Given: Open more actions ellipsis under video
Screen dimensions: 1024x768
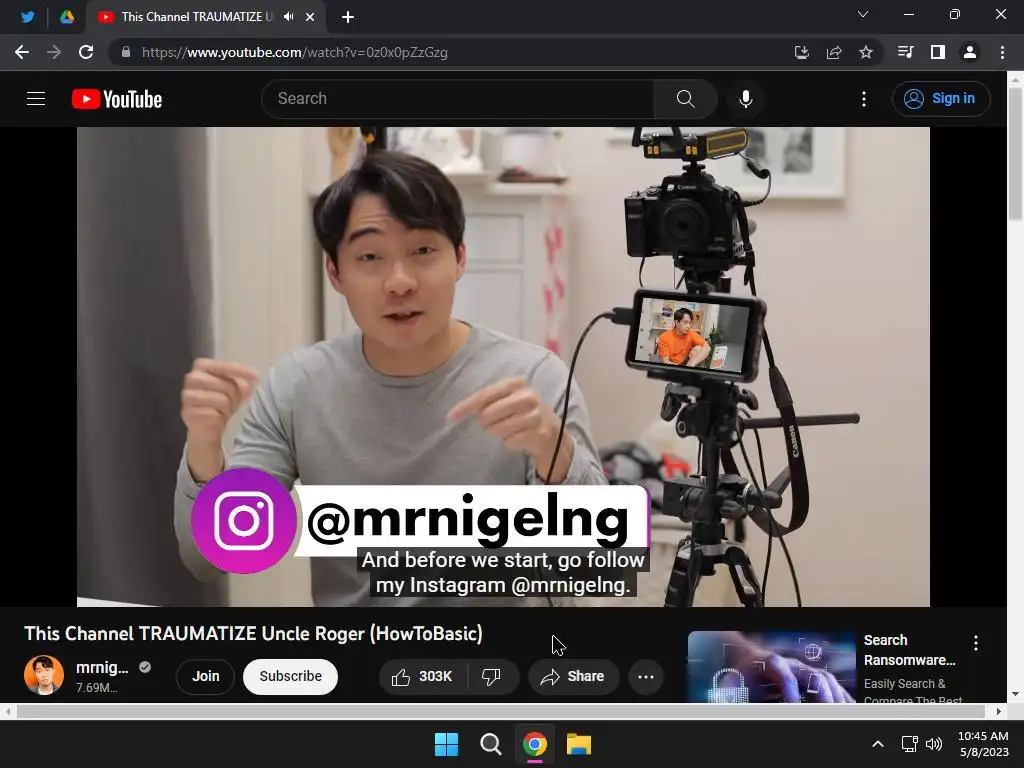Looking at the screenshot, I should click(x=646, y=677).
